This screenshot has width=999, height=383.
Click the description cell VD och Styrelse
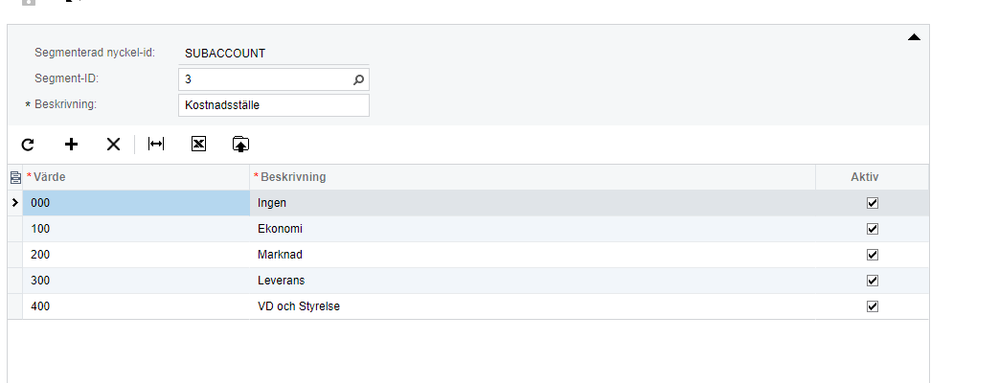click(533, 307)
